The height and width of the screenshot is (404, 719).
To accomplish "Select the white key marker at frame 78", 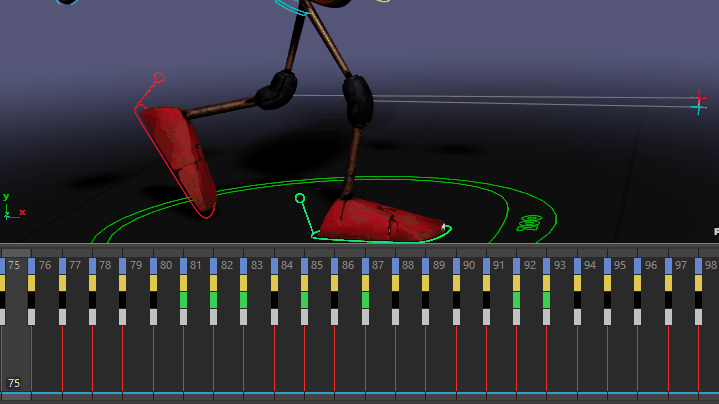I will [x=92, y=317].
